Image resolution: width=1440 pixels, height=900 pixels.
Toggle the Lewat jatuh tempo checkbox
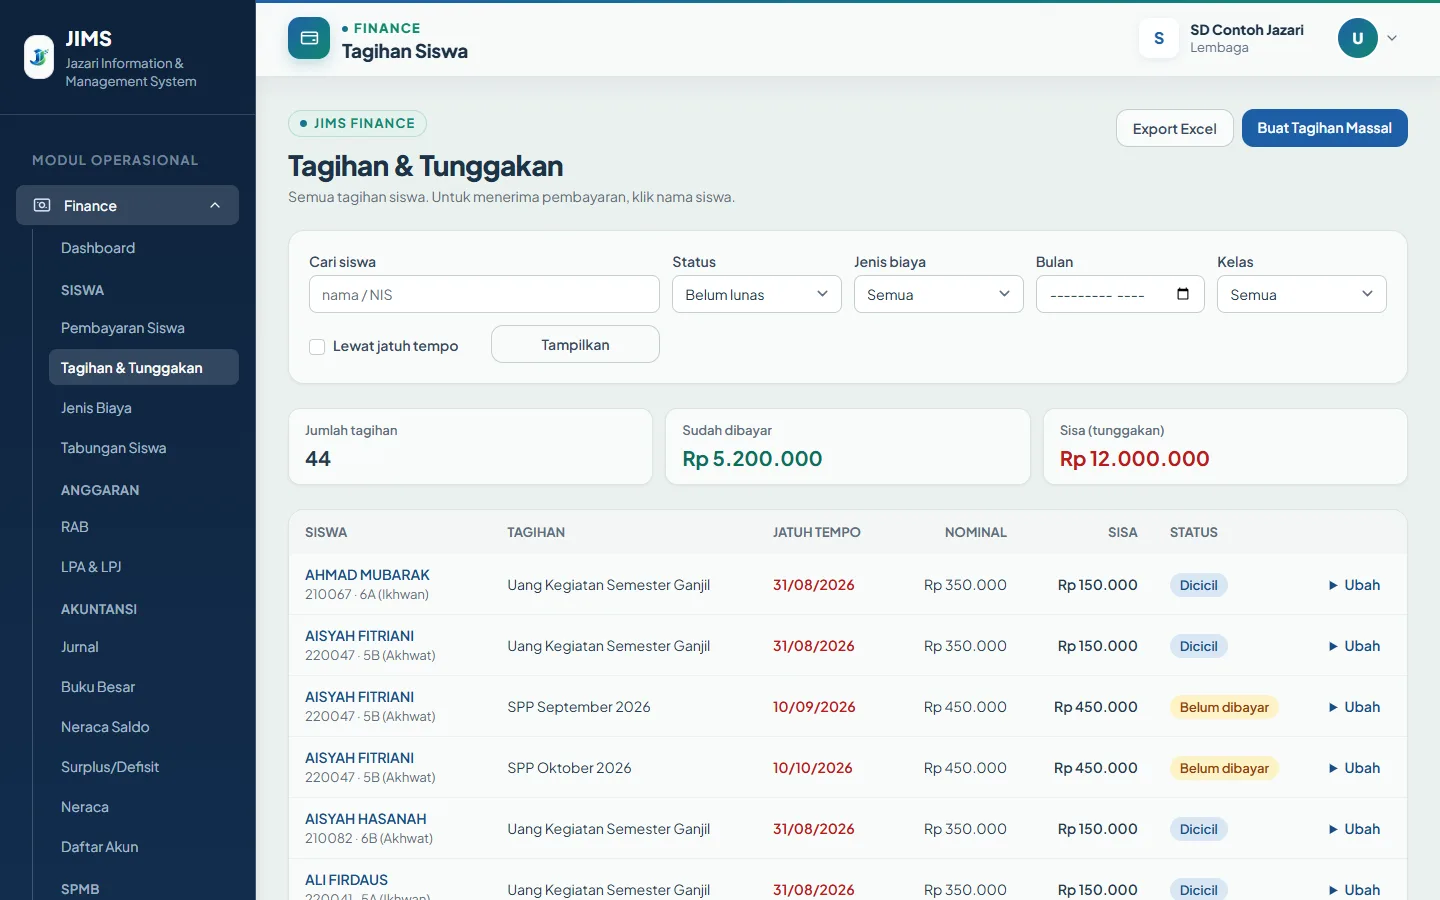click(317, 347)
